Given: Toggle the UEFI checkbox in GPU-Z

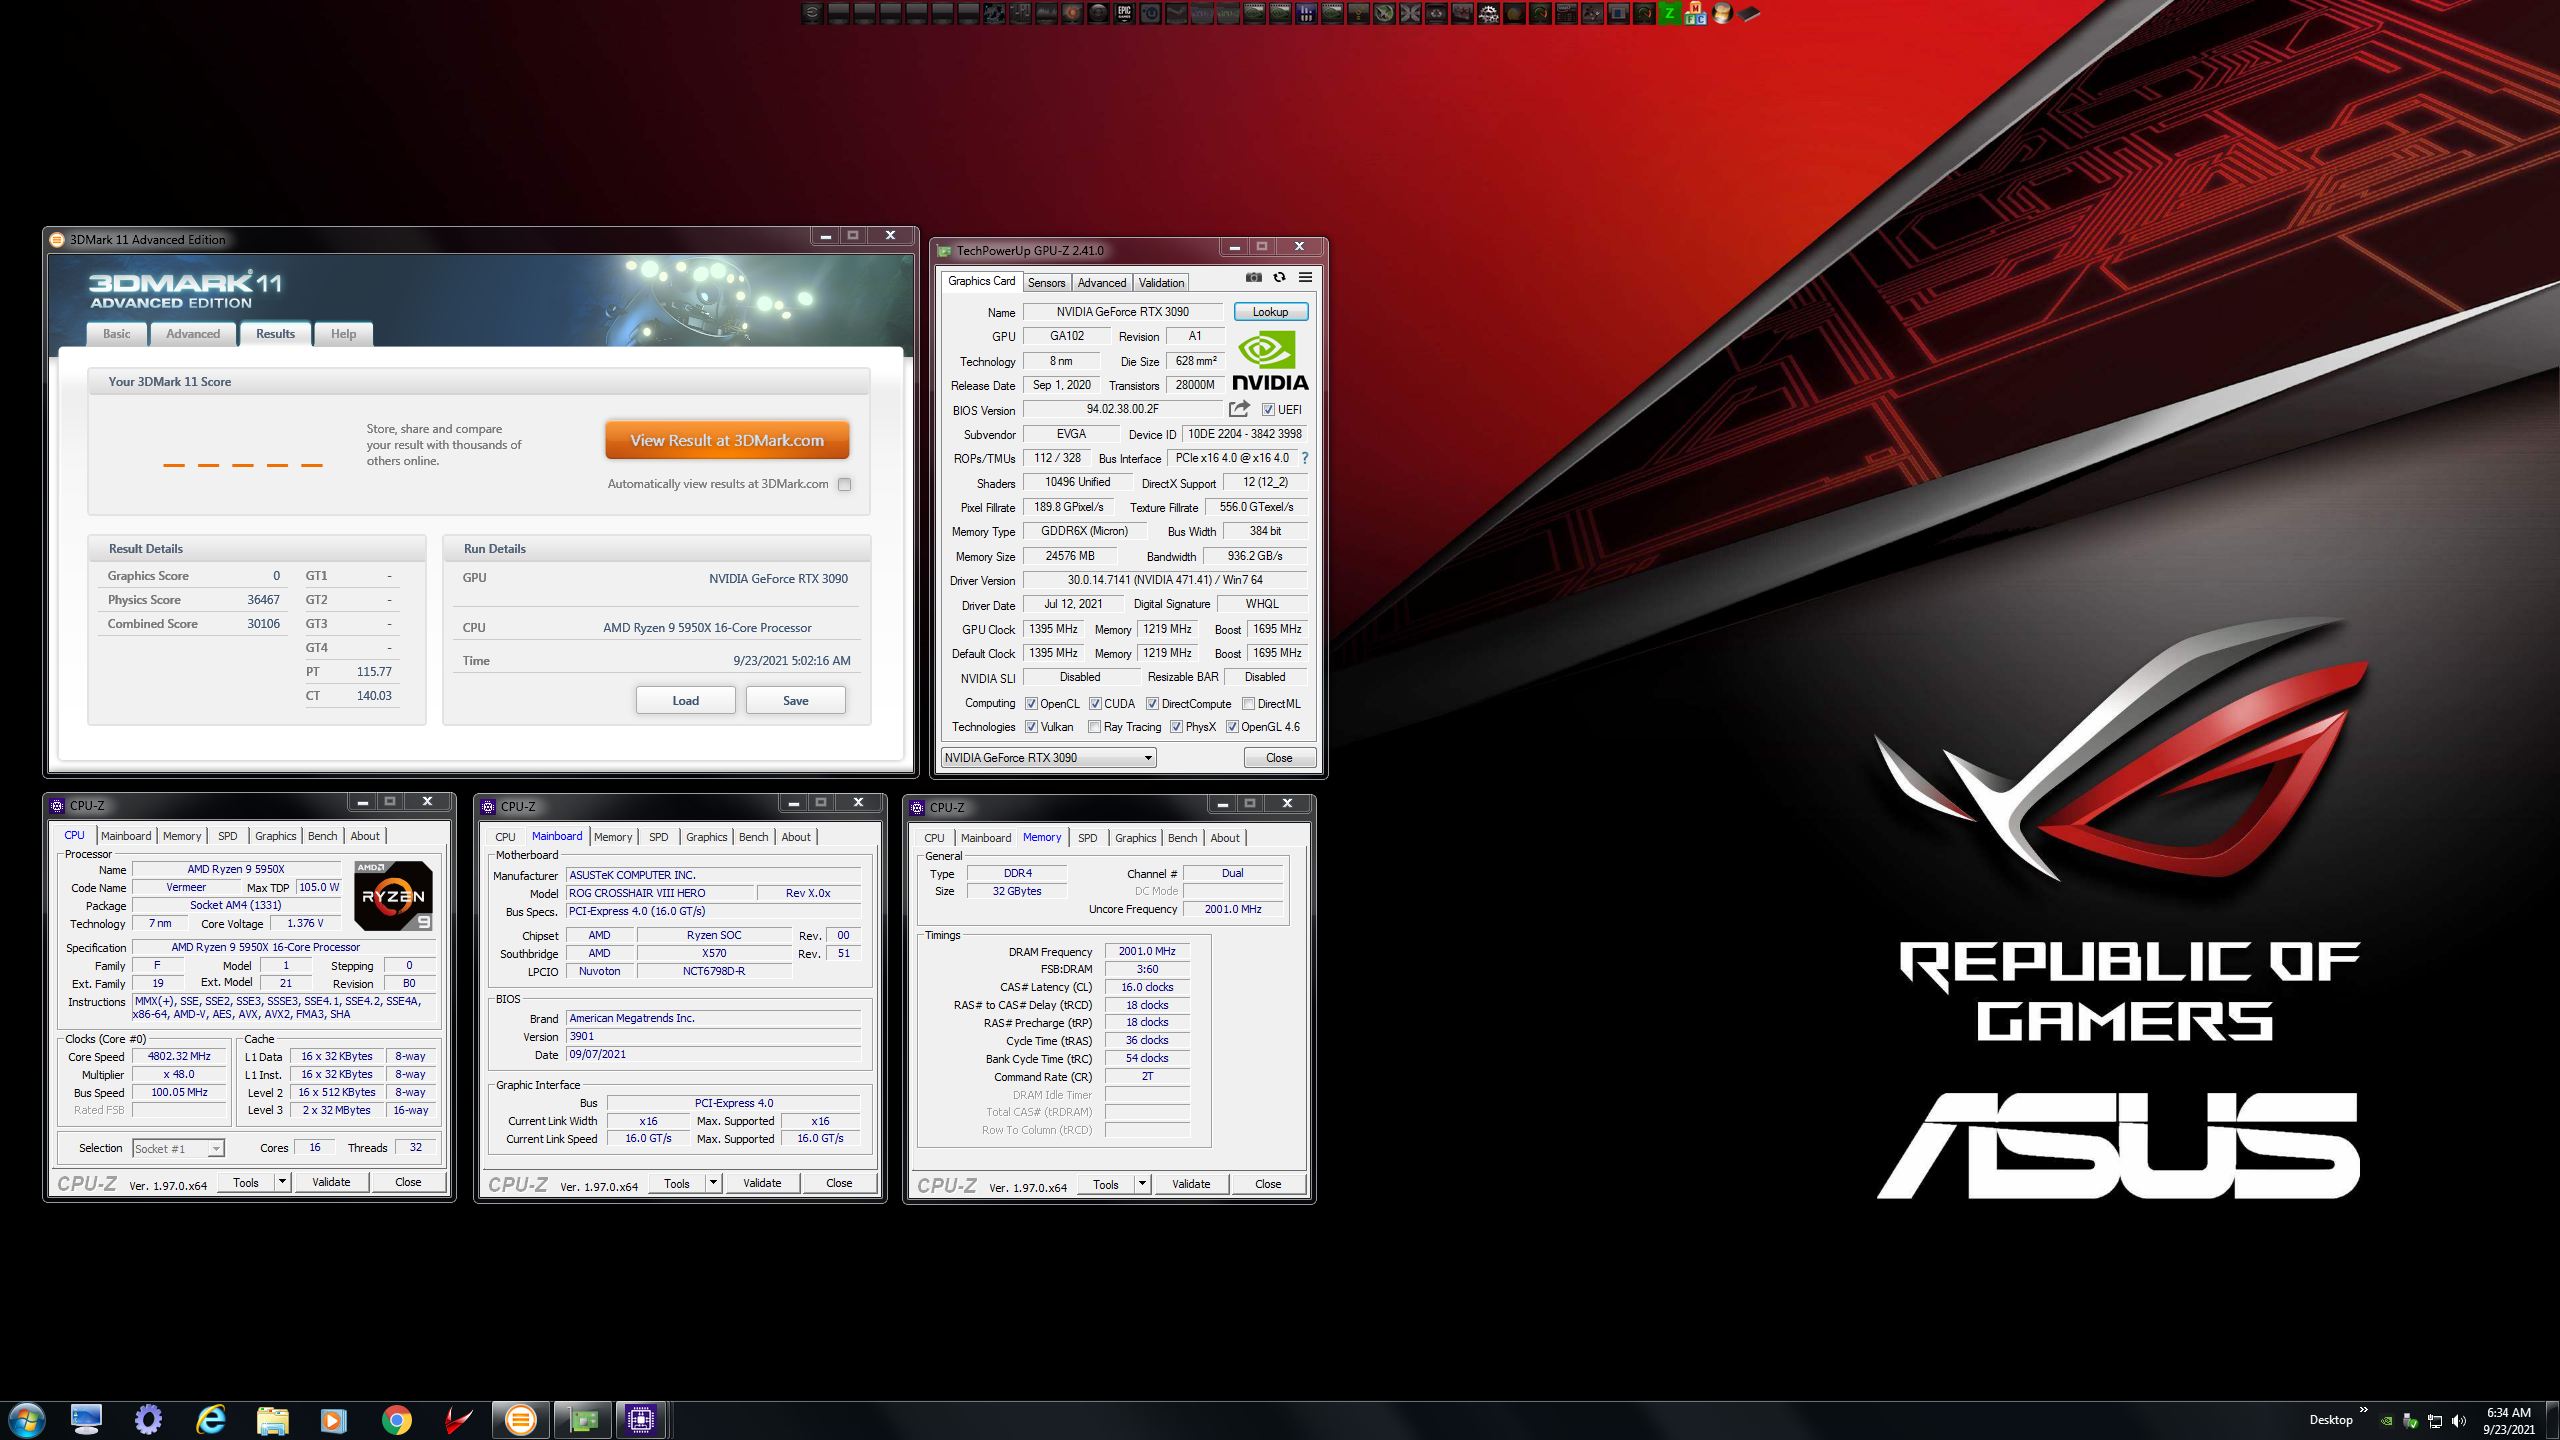Looking at the screenshot, I should click(1268, 410).
